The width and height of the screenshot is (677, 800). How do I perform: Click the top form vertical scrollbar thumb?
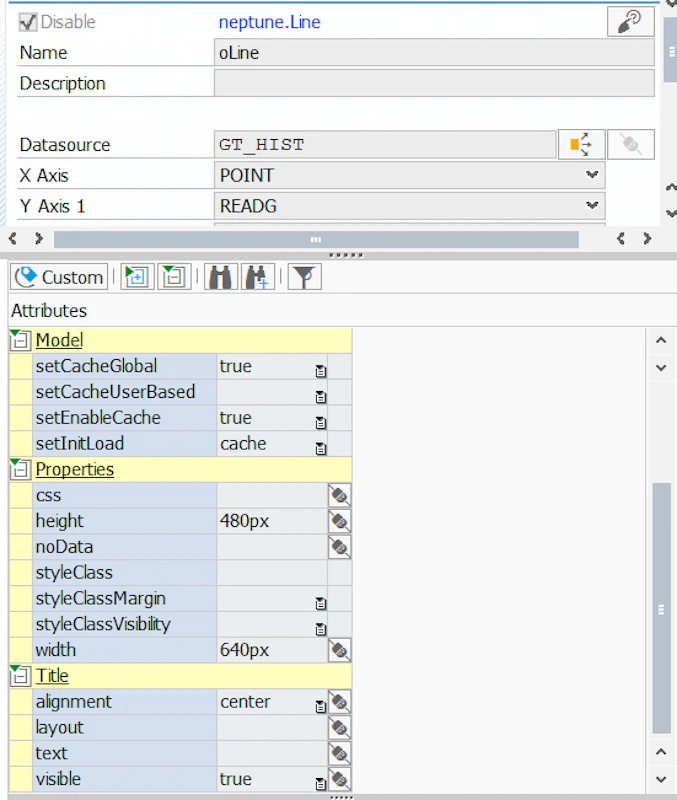point(671,51)
